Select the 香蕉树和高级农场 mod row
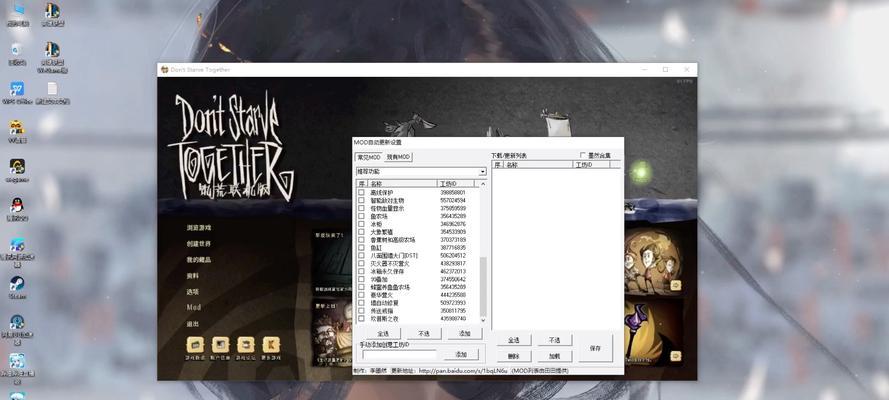The height and width of the screenshot is (400, 889). (418, 240)
